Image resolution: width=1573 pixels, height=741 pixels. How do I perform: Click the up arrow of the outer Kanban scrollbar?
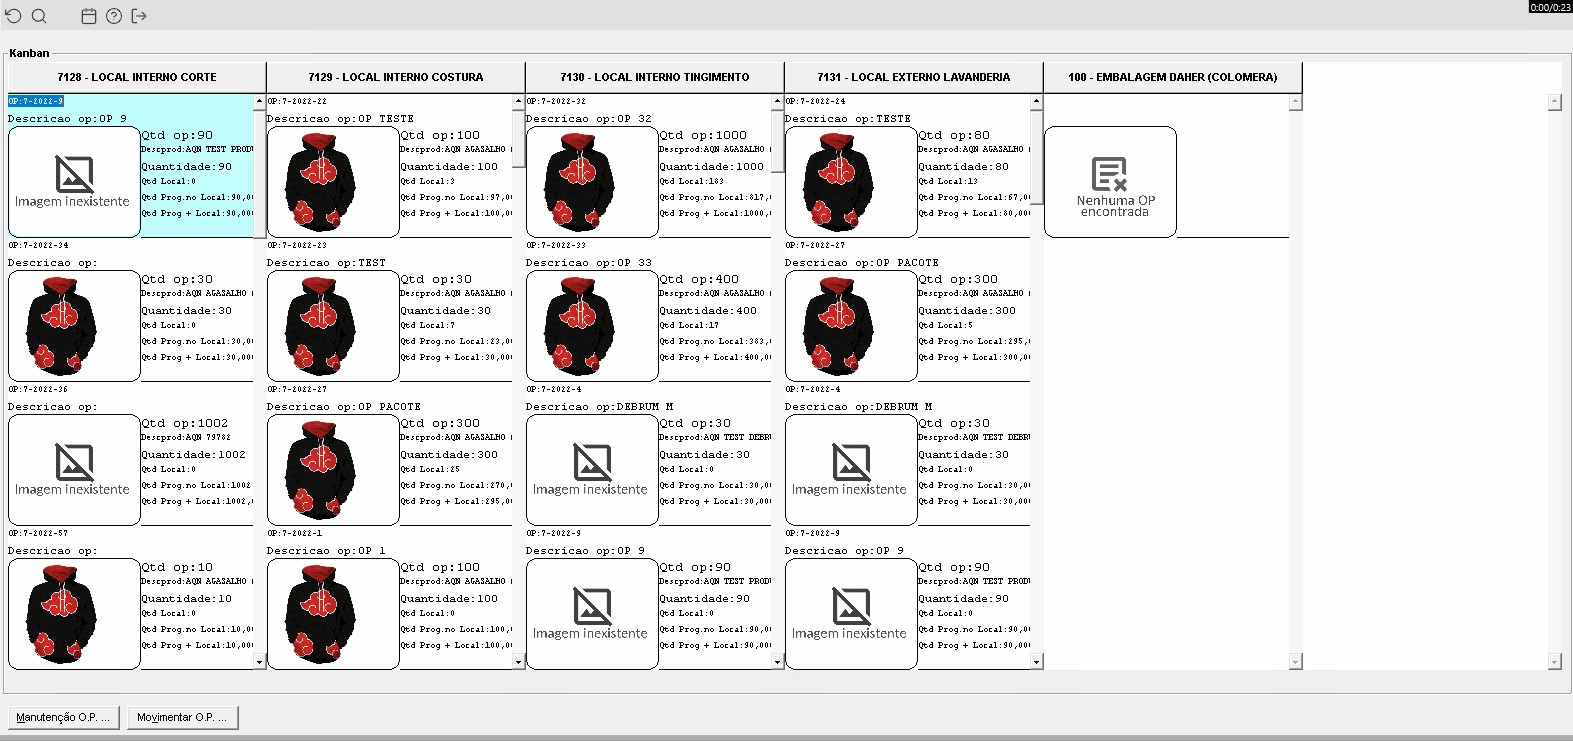point(1555,101)
